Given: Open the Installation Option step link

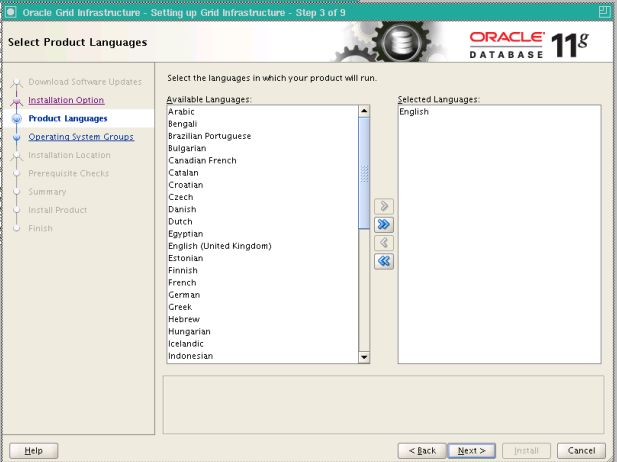Looking at the screenshot, I should click(66, 100).
